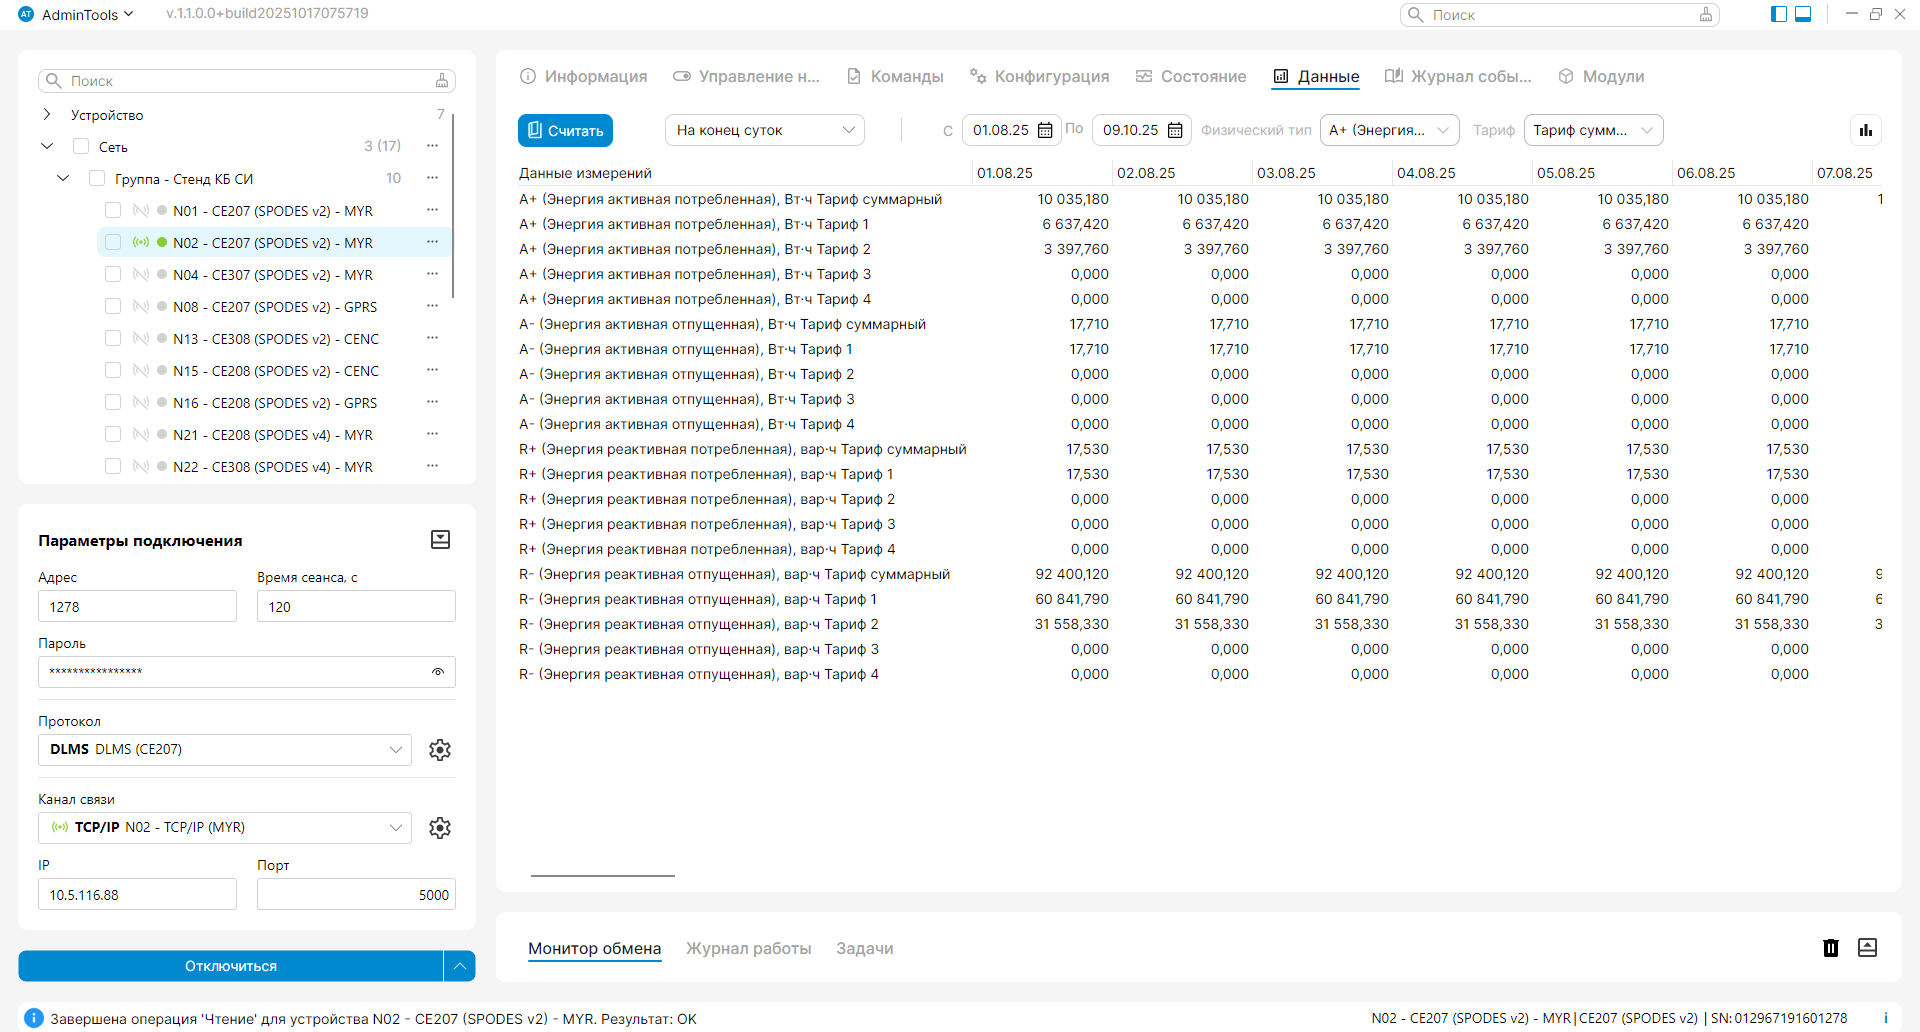Check the N01 - CE207 device checkbox
Viewport: 1920px width, 1032px height.
tap(113, 211)
